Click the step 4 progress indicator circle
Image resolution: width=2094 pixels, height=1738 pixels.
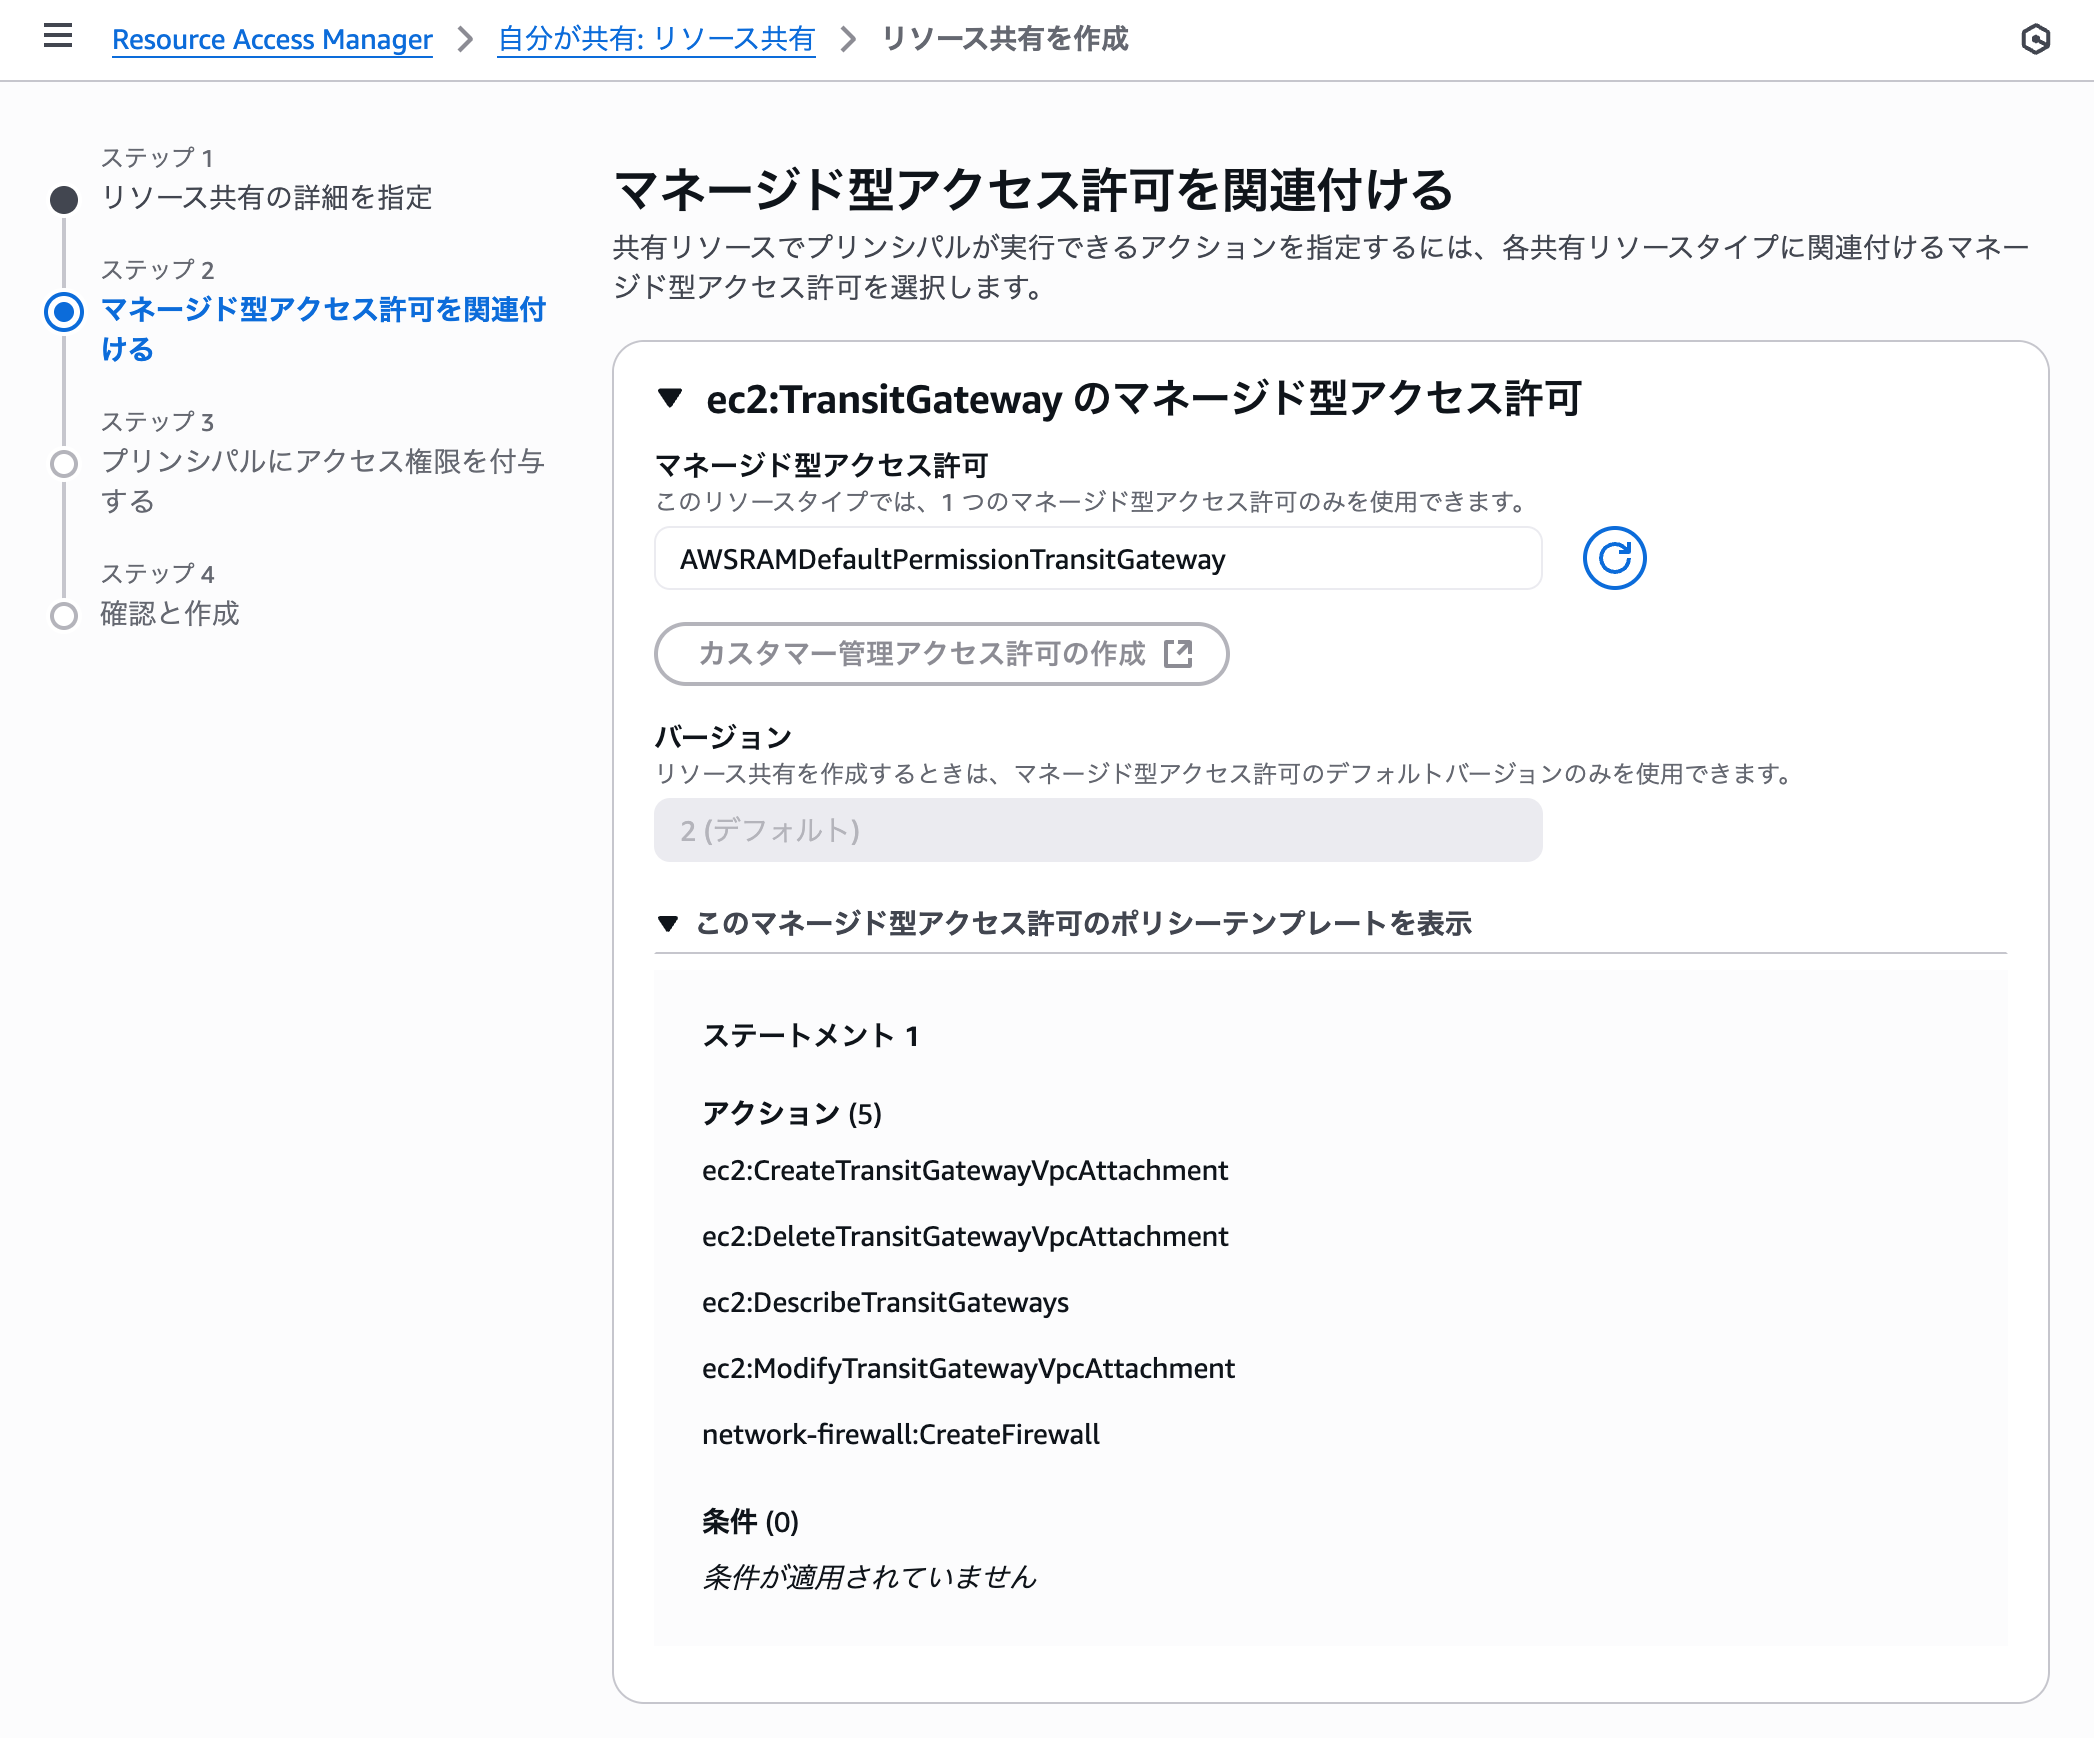pos(65,616)
